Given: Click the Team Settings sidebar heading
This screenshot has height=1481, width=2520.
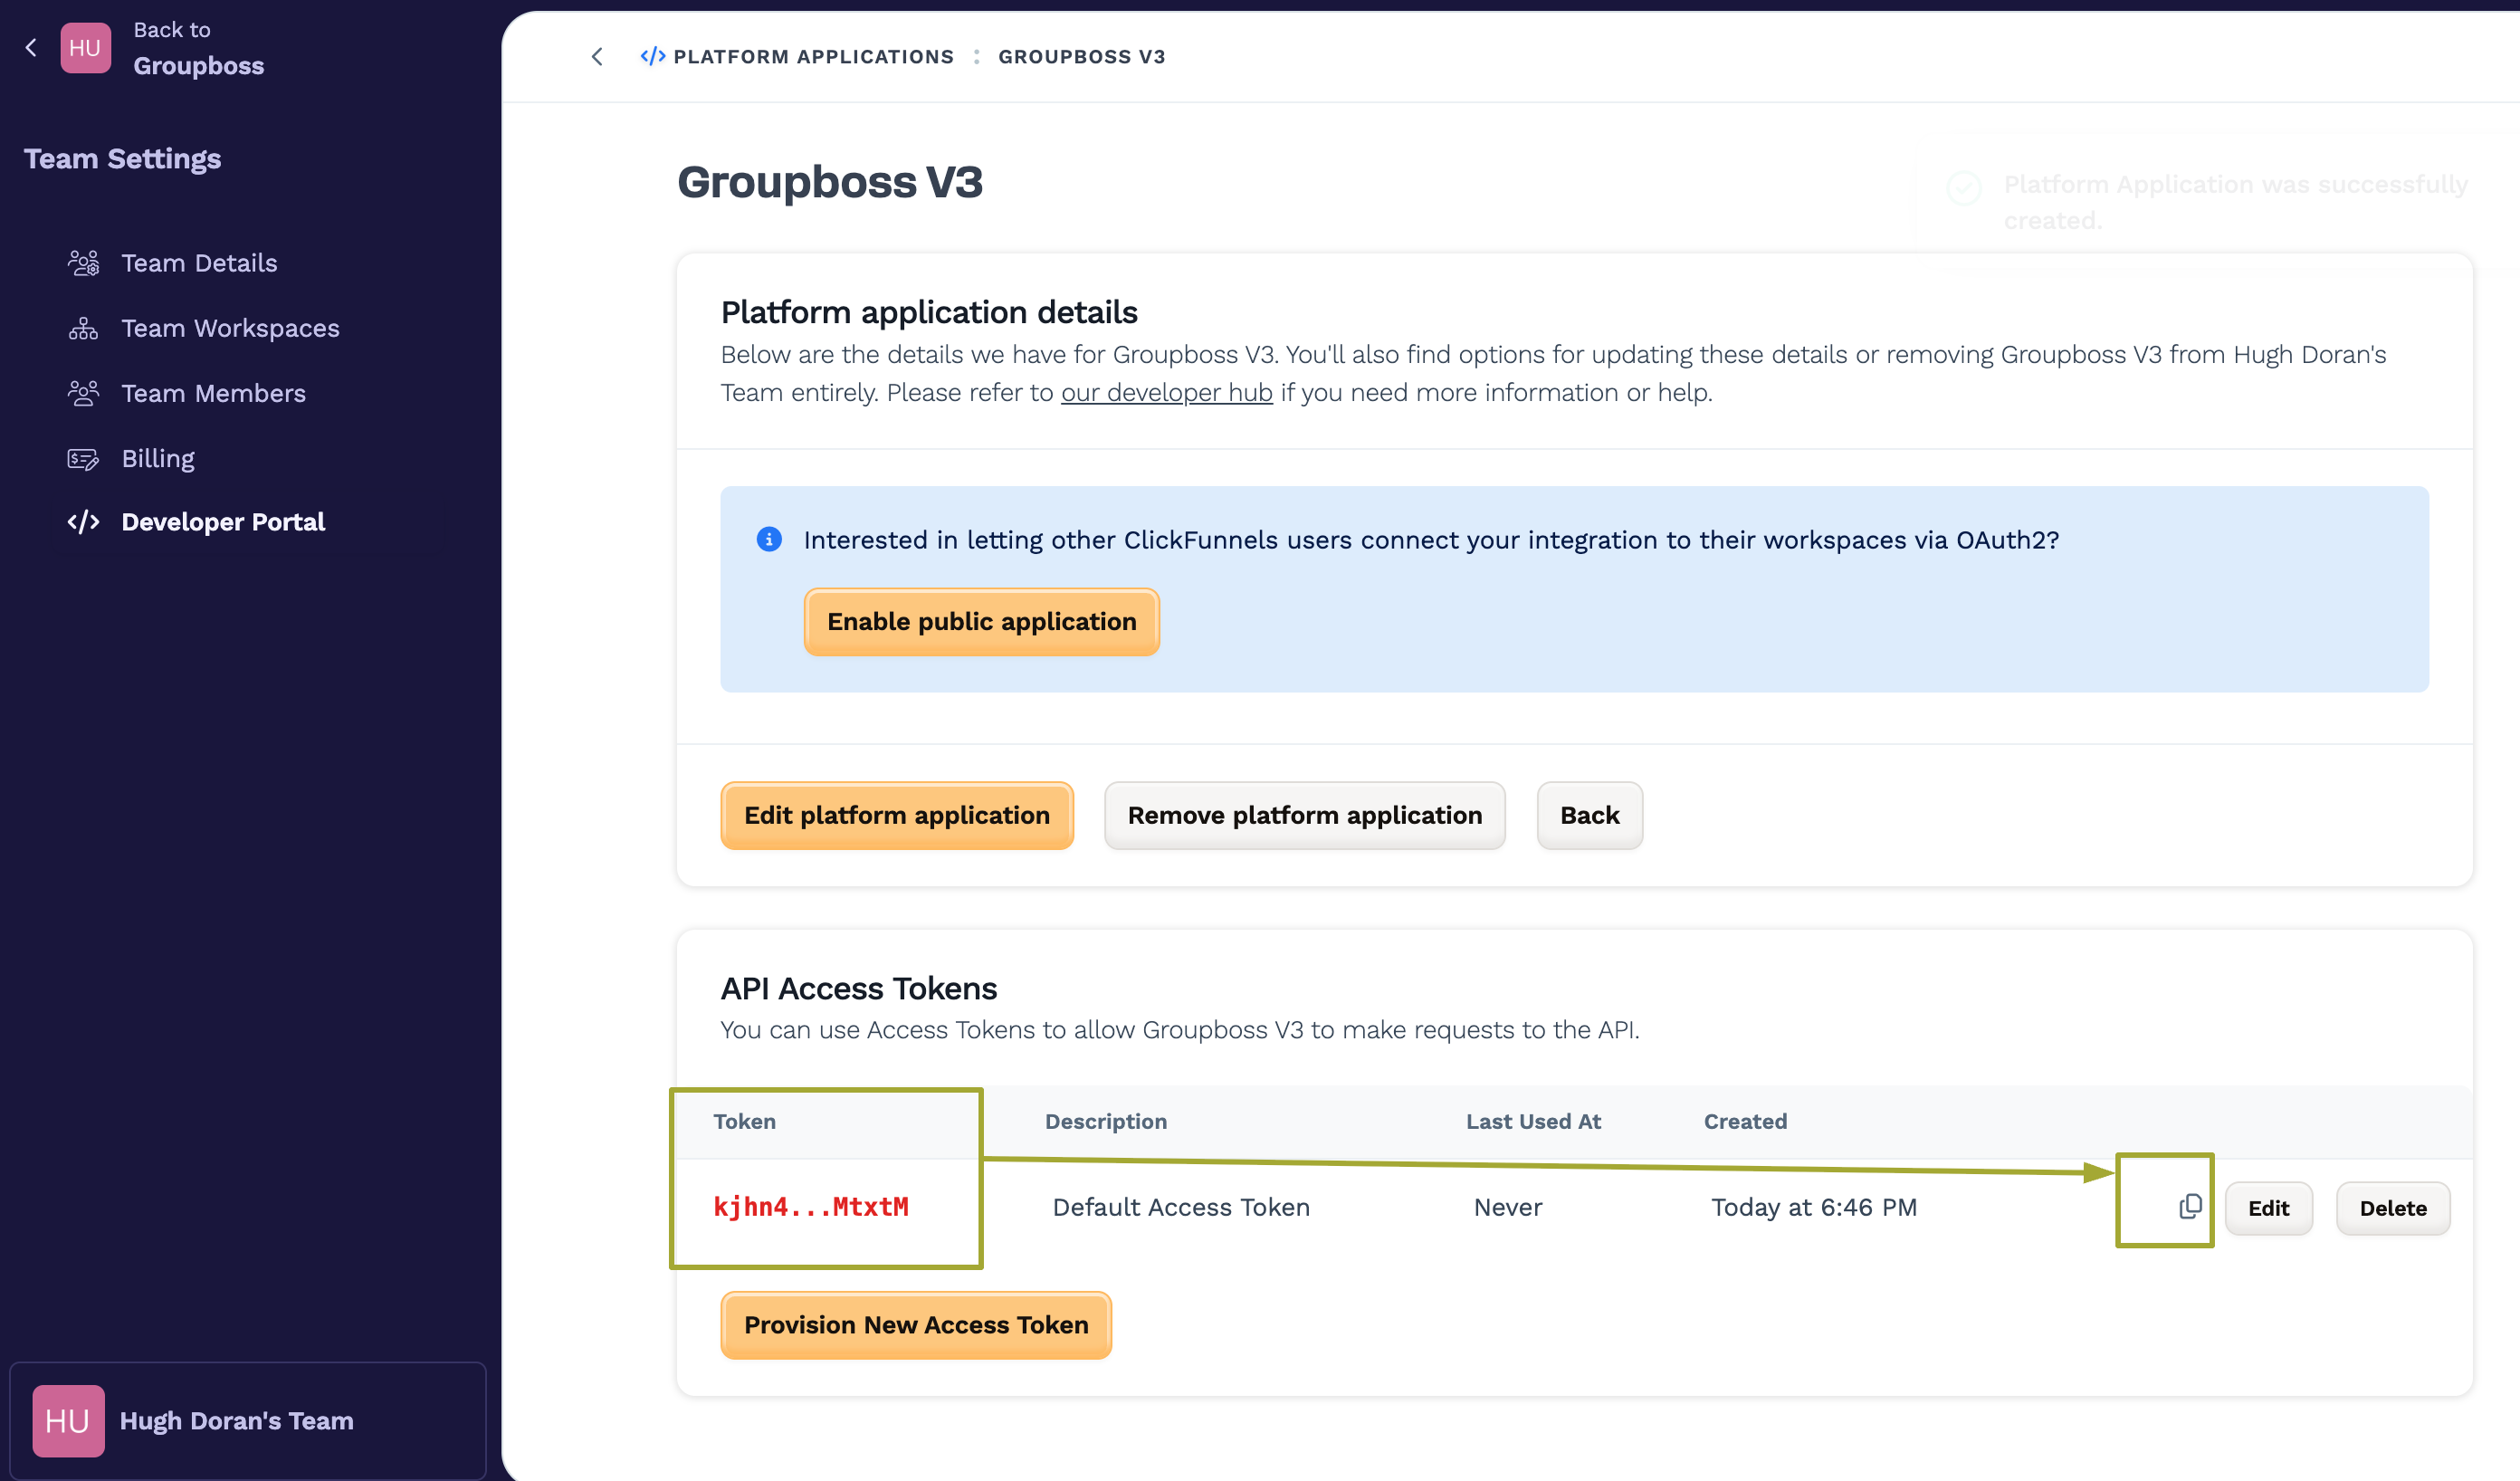Looking at the screenshot, I should tap(122, 159).
